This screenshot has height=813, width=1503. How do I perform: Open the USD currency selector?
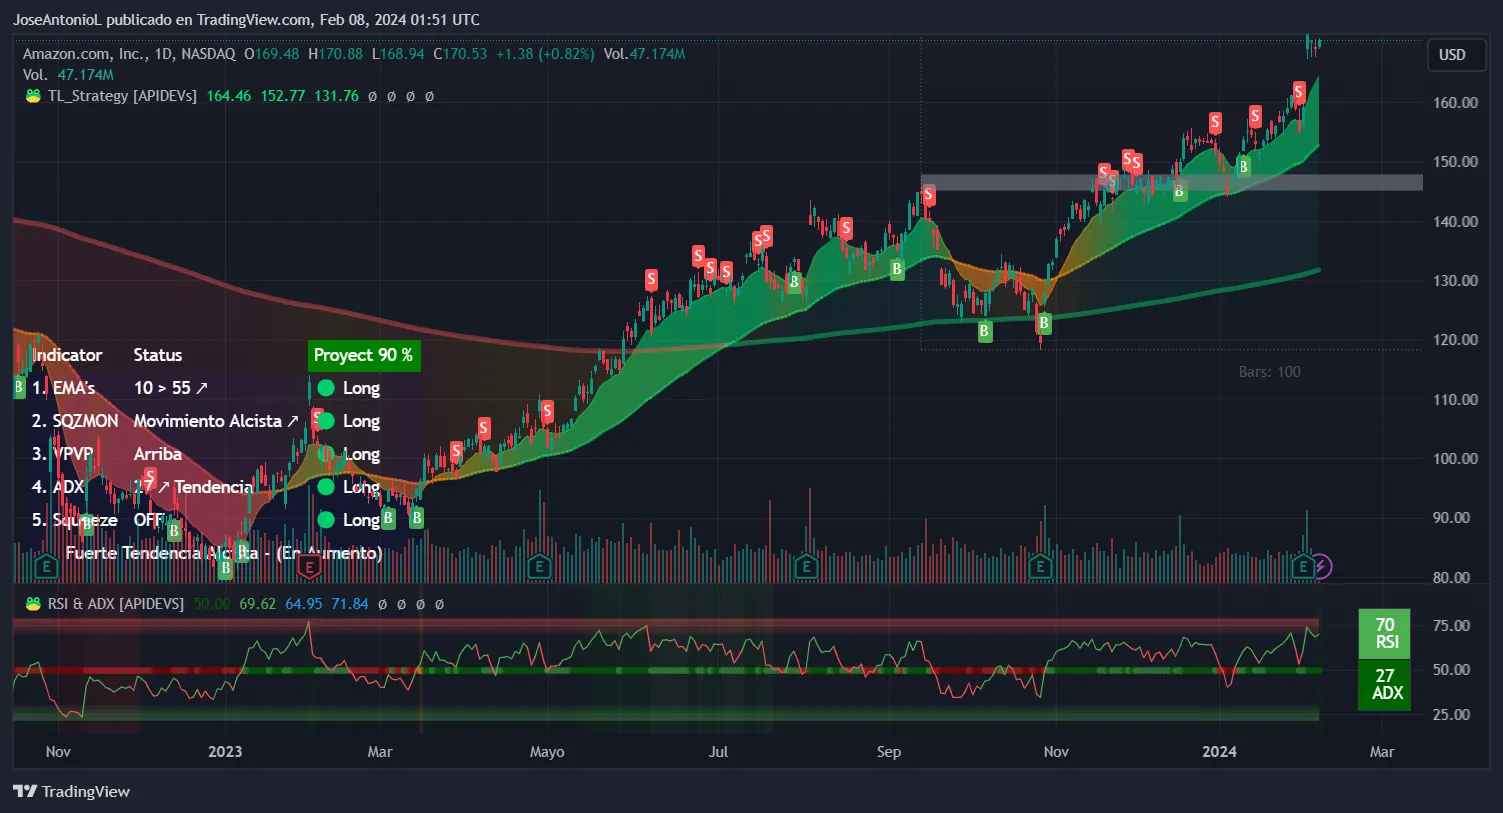pyautogui.click(x=1451, y=55)
